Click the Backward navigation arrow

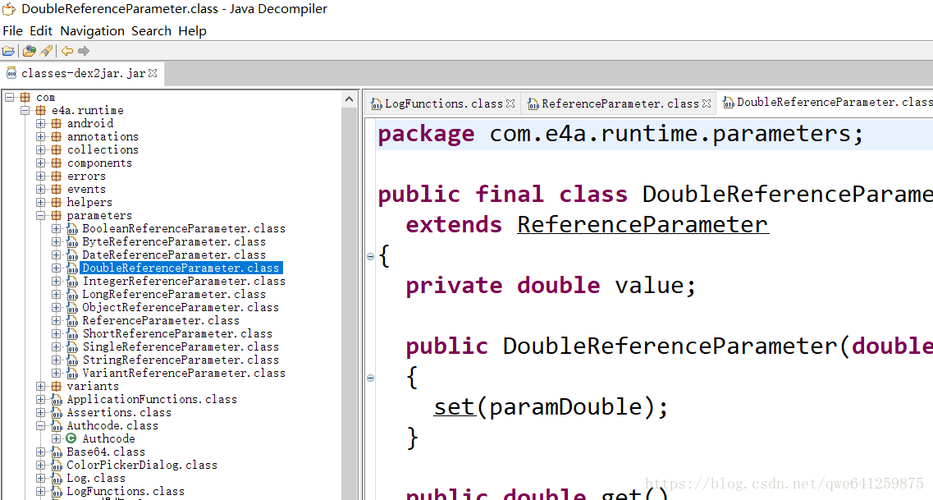[x=67, y=51]
